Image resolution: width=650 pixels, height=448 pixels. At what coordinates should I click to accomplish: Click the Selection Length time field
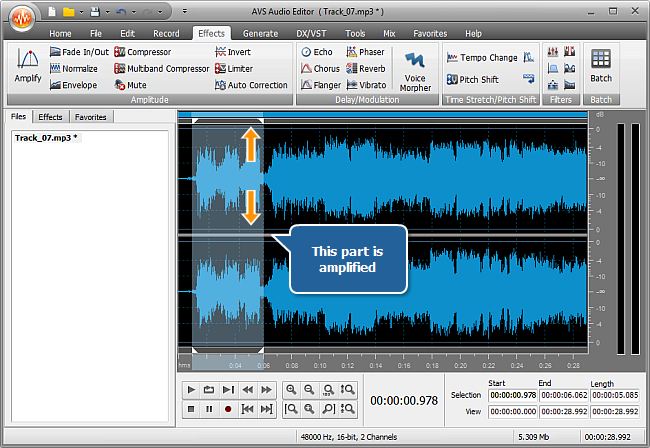(615, 395)
